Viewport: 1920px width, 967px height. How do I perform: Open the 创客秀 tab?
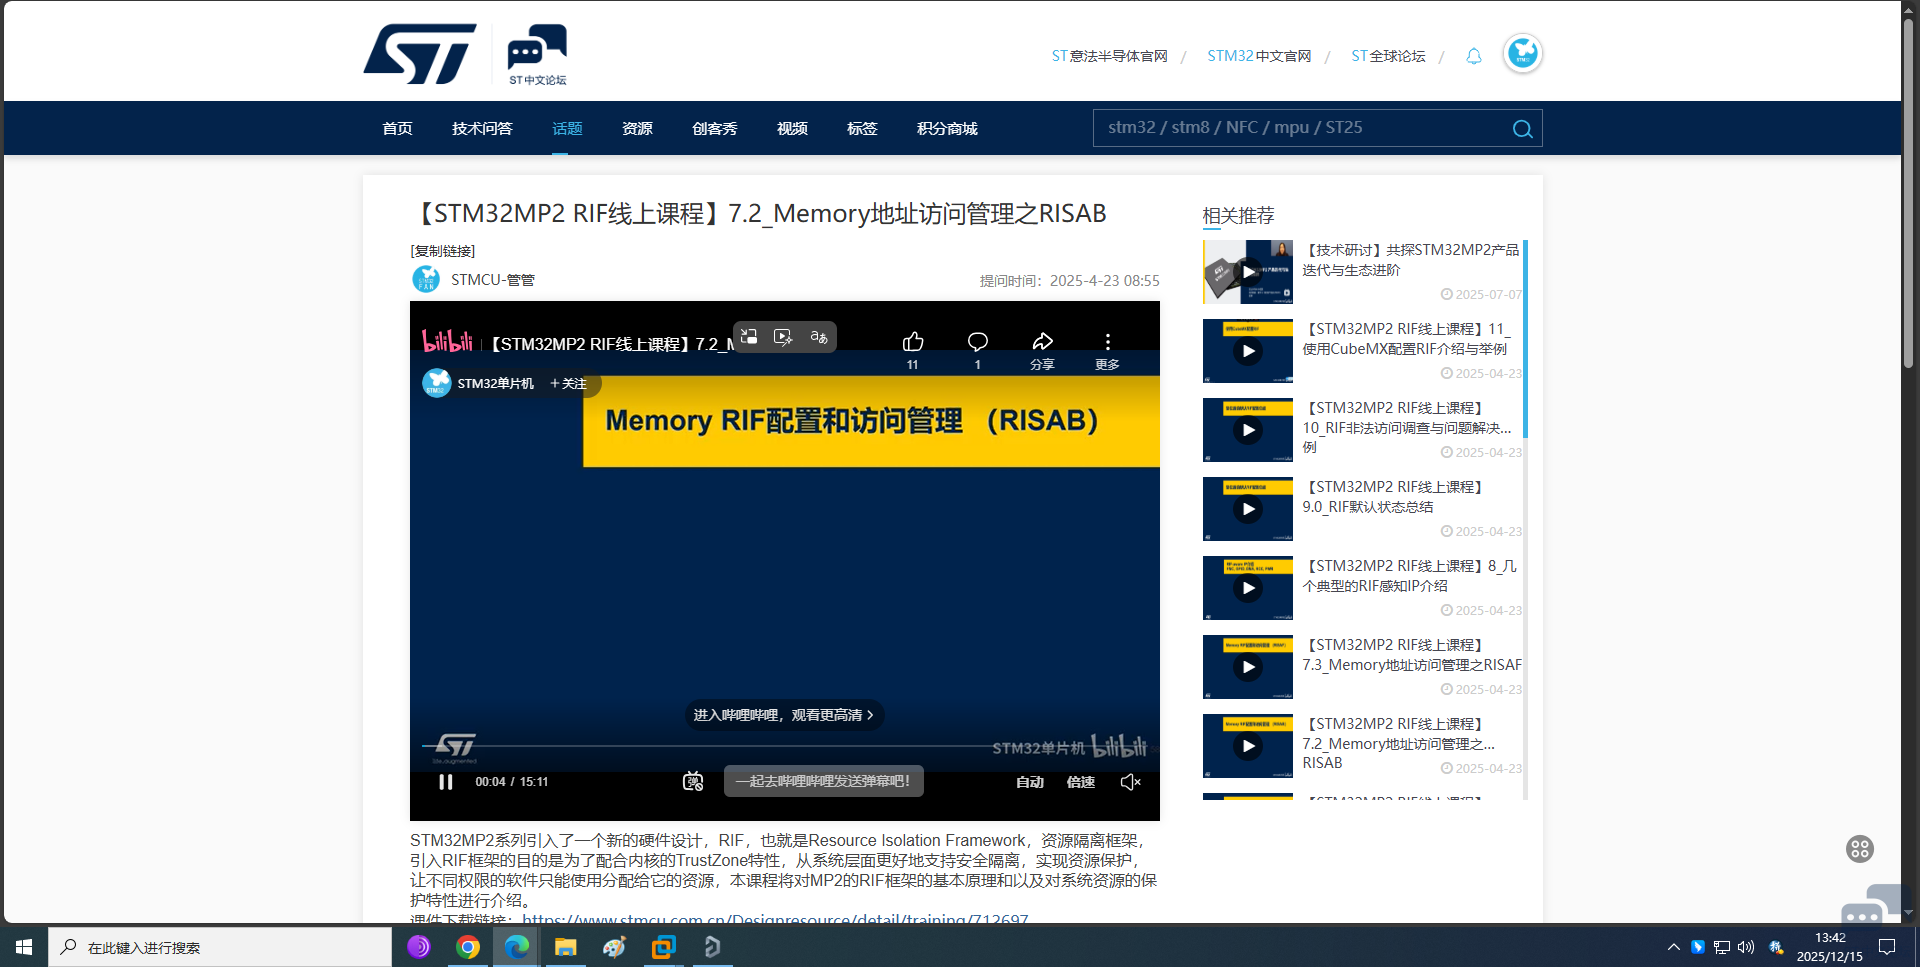715,128
